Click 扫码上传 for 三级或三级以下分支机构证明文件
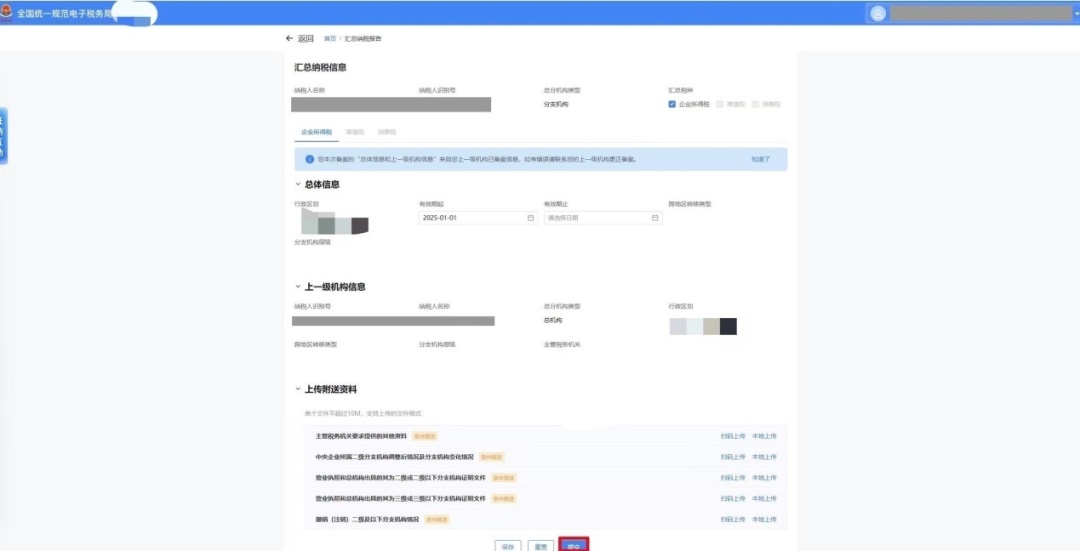This screenshot has width=1080, height=551. point(733,498)
